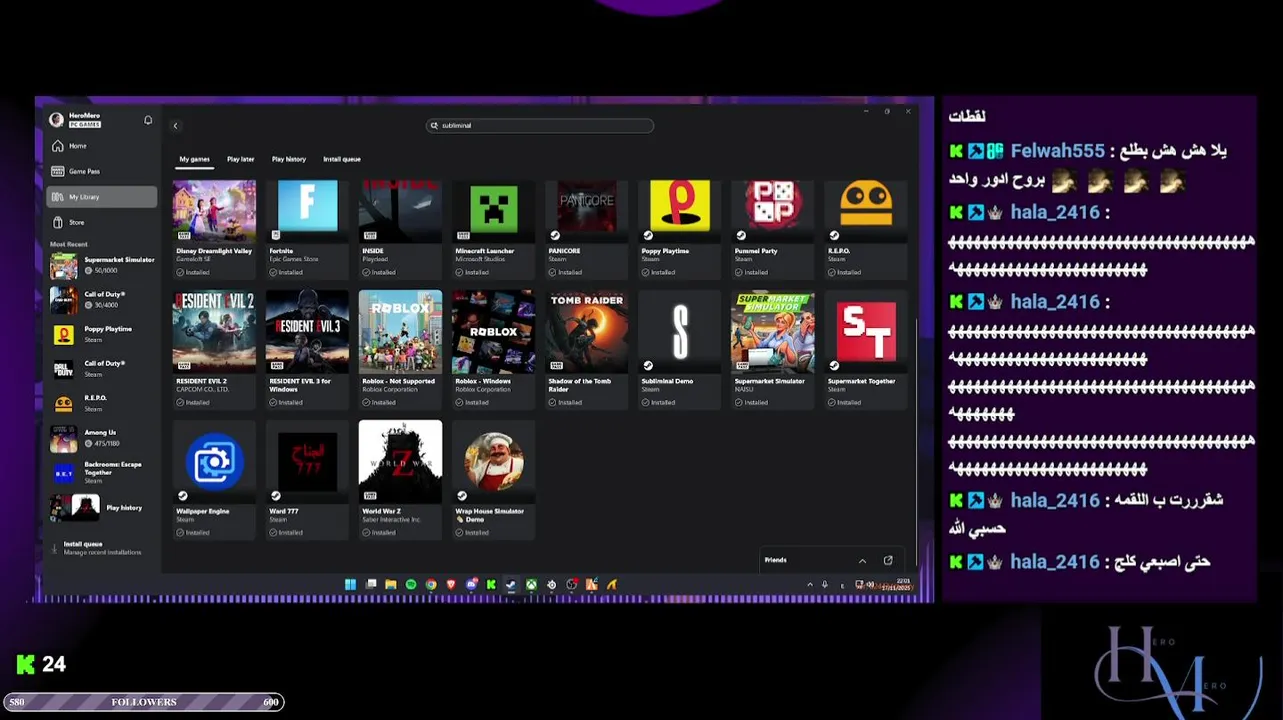Click the Windows Start button
This screenshot has width=1283, height=720.
(350, 585)
